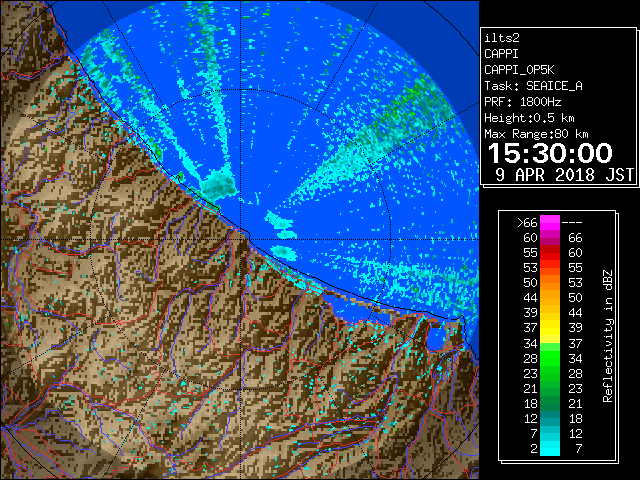Click the 'PRF: 1800Hz' entry
Viewport: 640px width, 480px height.
[x=522, y=102]
